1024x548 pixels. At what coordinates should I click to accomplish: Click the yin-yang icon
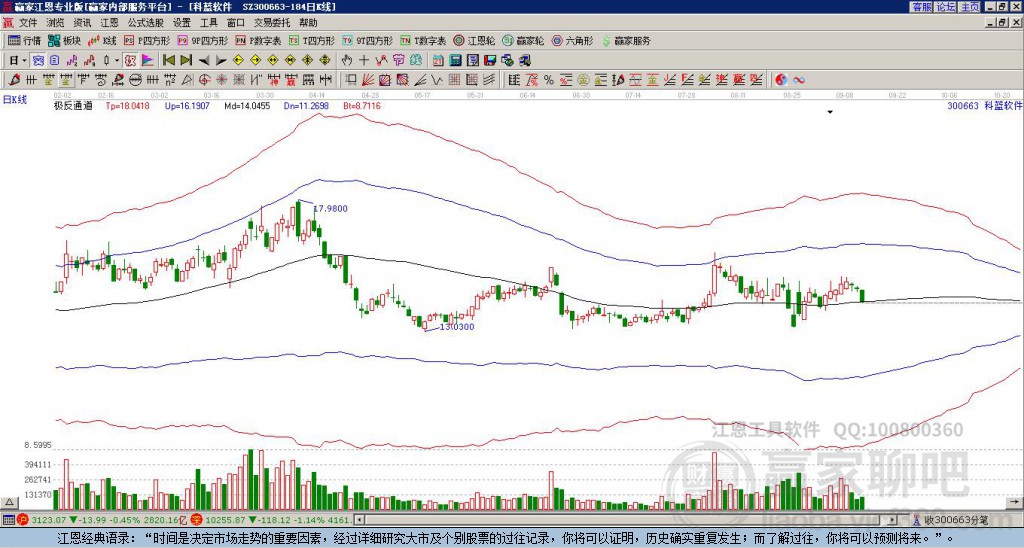pos(781,80)
